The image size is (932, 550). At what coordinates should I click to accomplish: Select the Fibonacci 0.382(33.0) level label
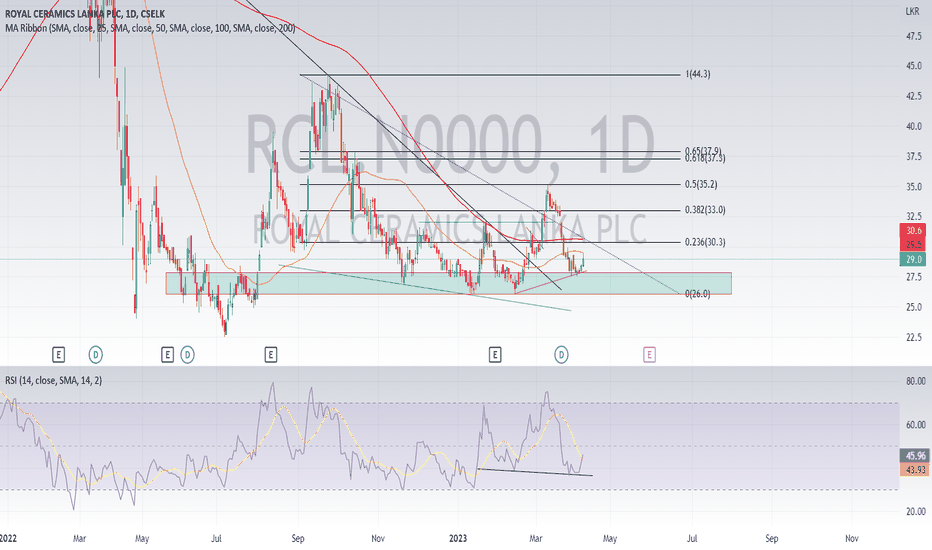[705, 210]
